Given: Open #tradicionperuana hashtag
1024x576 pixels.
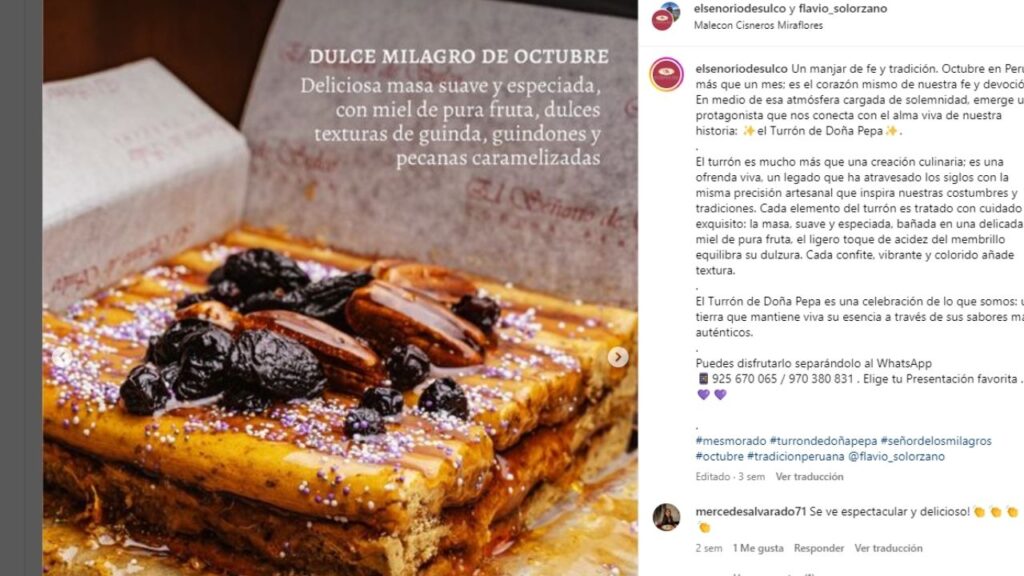Looking at the screenshot, I should [795, 456].
